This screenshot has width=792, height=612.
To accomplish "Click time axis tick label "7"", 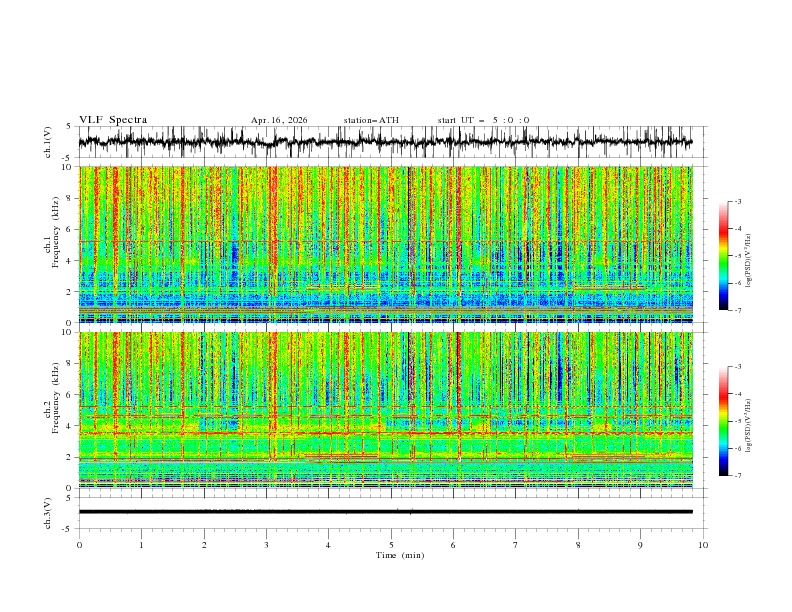I will [516, 545].
